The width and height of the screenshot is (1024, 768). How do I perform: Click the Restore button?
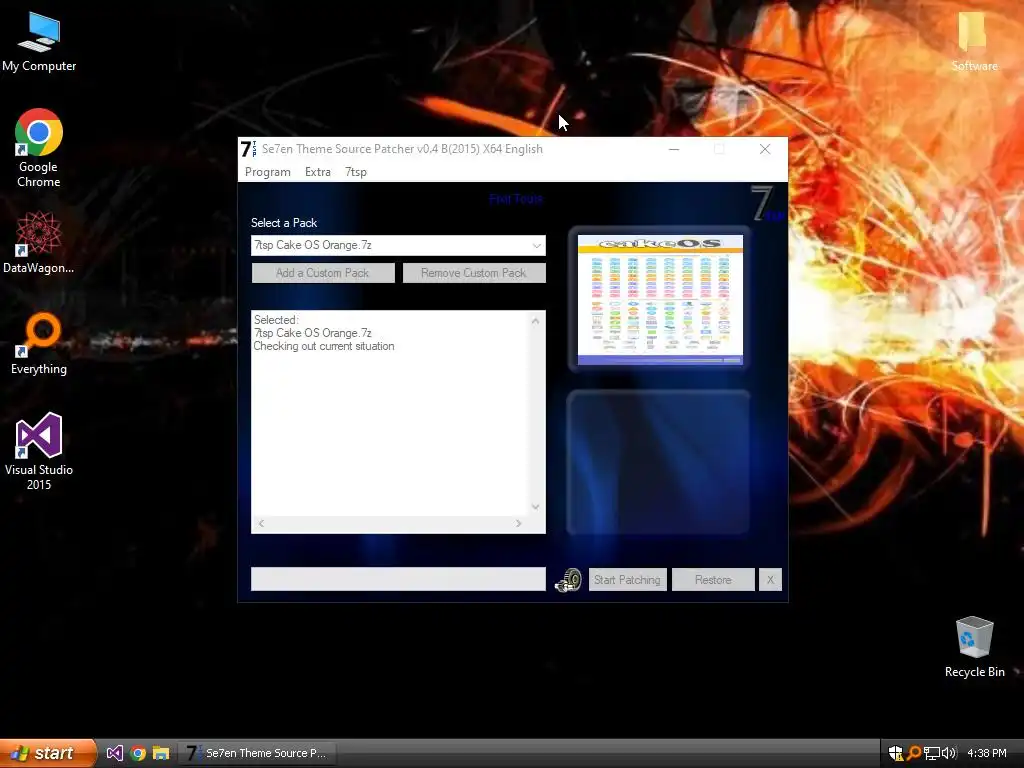713,579
